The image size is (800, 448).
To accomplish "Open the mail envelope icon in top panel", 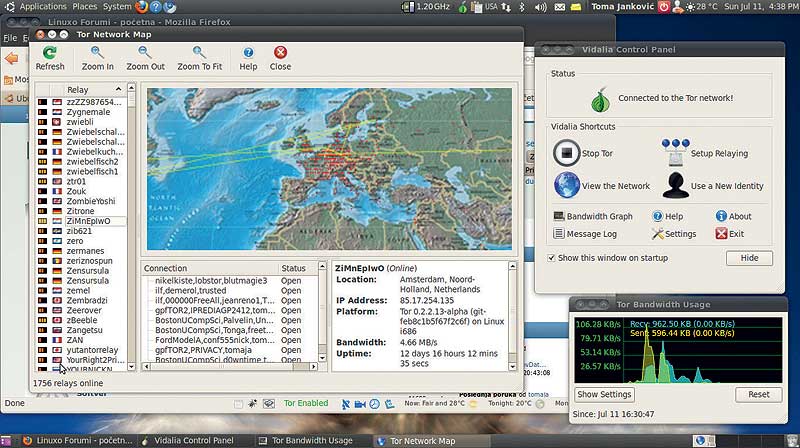I will pos(560,7).
